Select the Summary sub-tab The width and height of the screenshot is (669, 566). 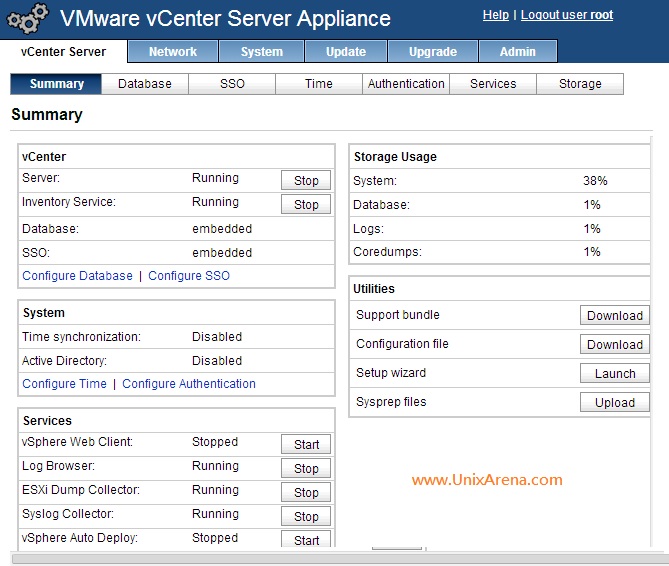pyautogui.click(x=56, y=84)
